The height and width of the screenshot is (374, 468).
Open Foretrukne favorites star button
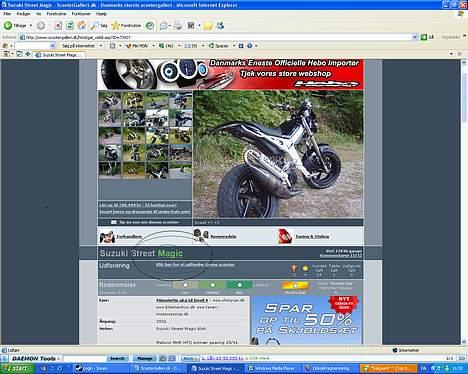click(x=126, y=25)
